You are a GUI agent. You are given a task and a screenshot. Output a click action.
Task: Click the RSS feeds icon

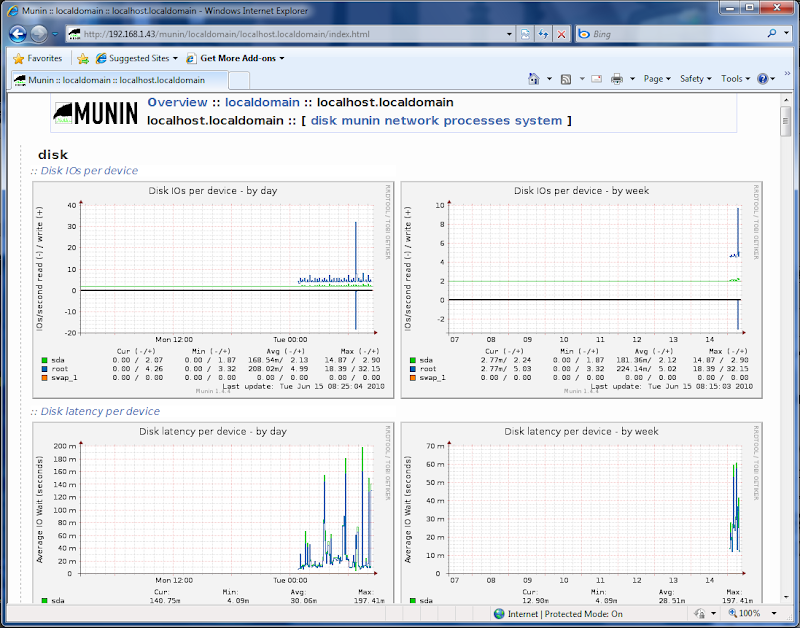coord(566,79)
